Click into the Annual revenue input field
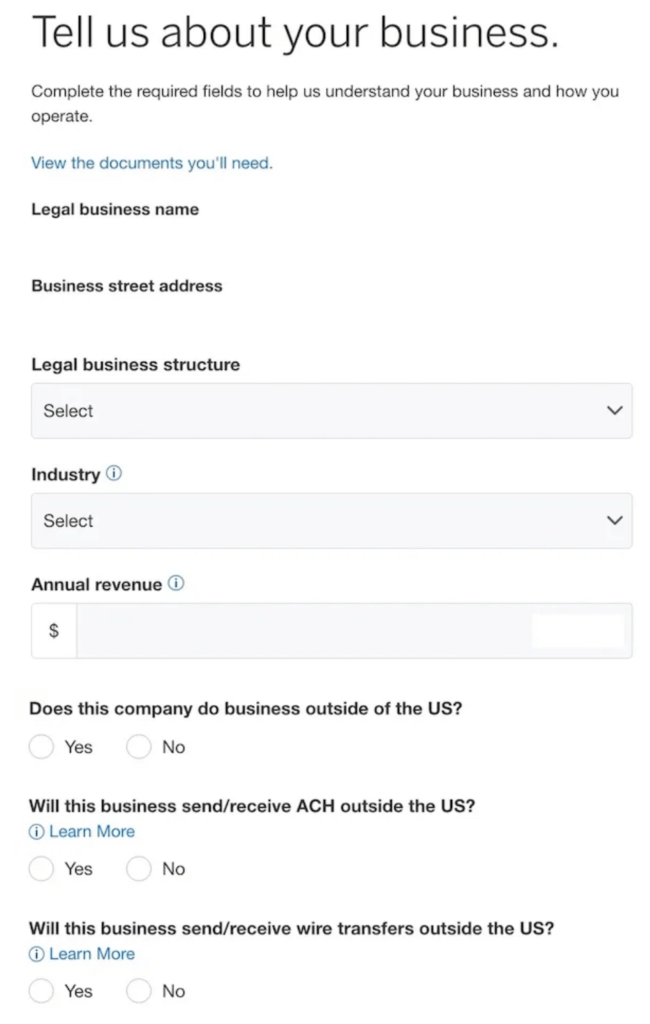Screen dimensions: 650x1024 point(354,630)
